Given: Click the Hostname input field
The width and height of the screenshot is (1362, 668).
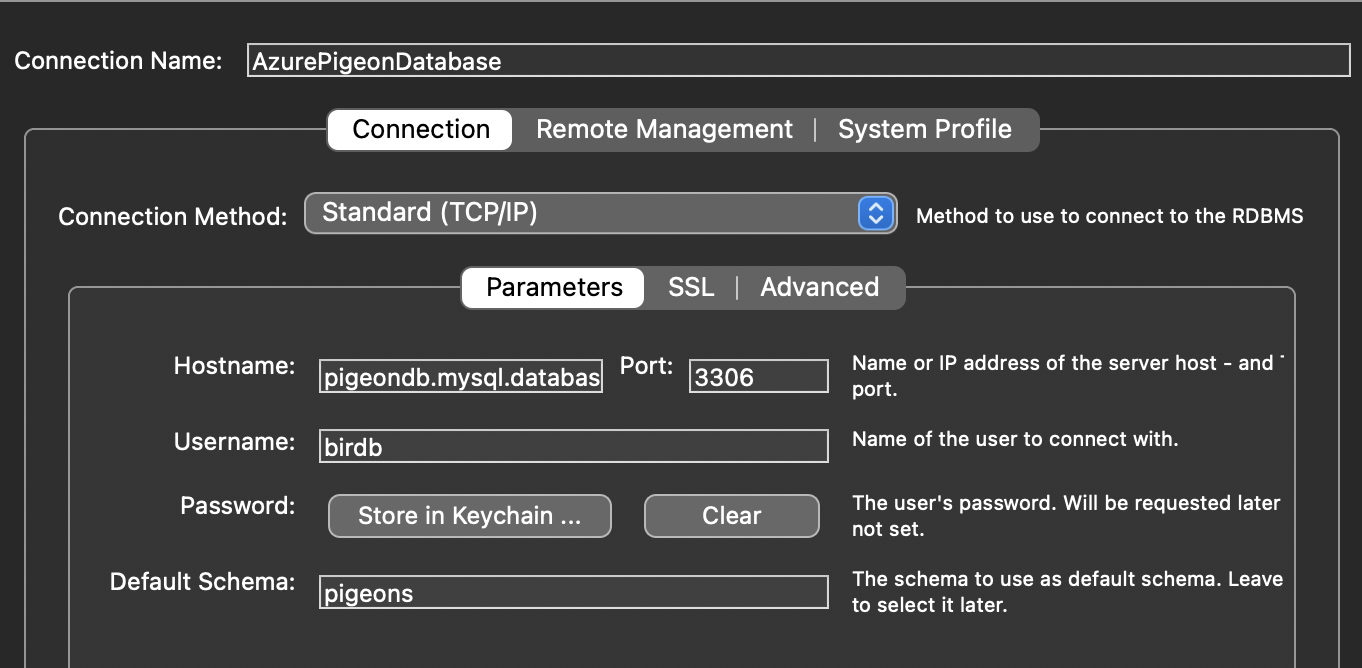Looking at the screenshot, I should (x=461, y=376).
